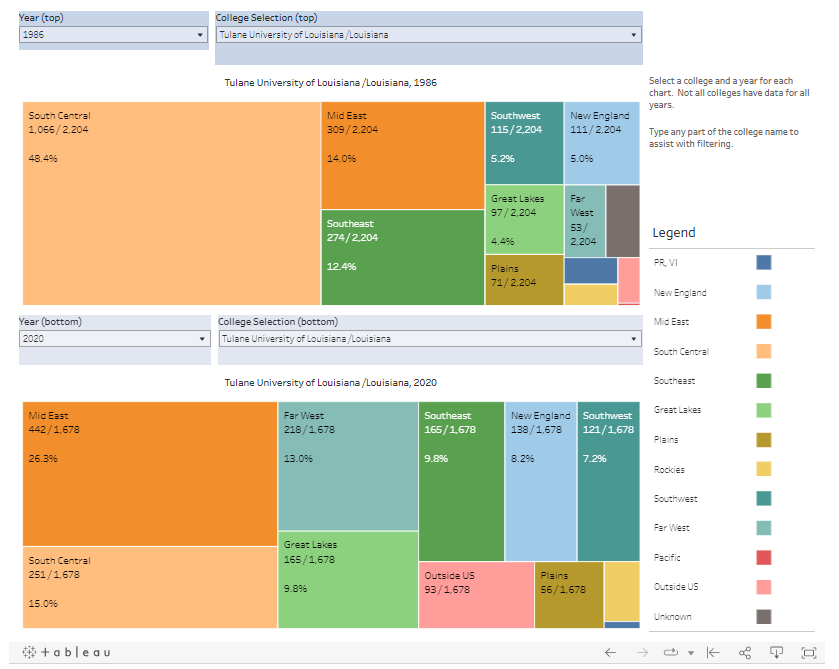This screenshot has width=839, height=669.
Task: Open the Year (top) dropdown
Action: tap(112, 34)
